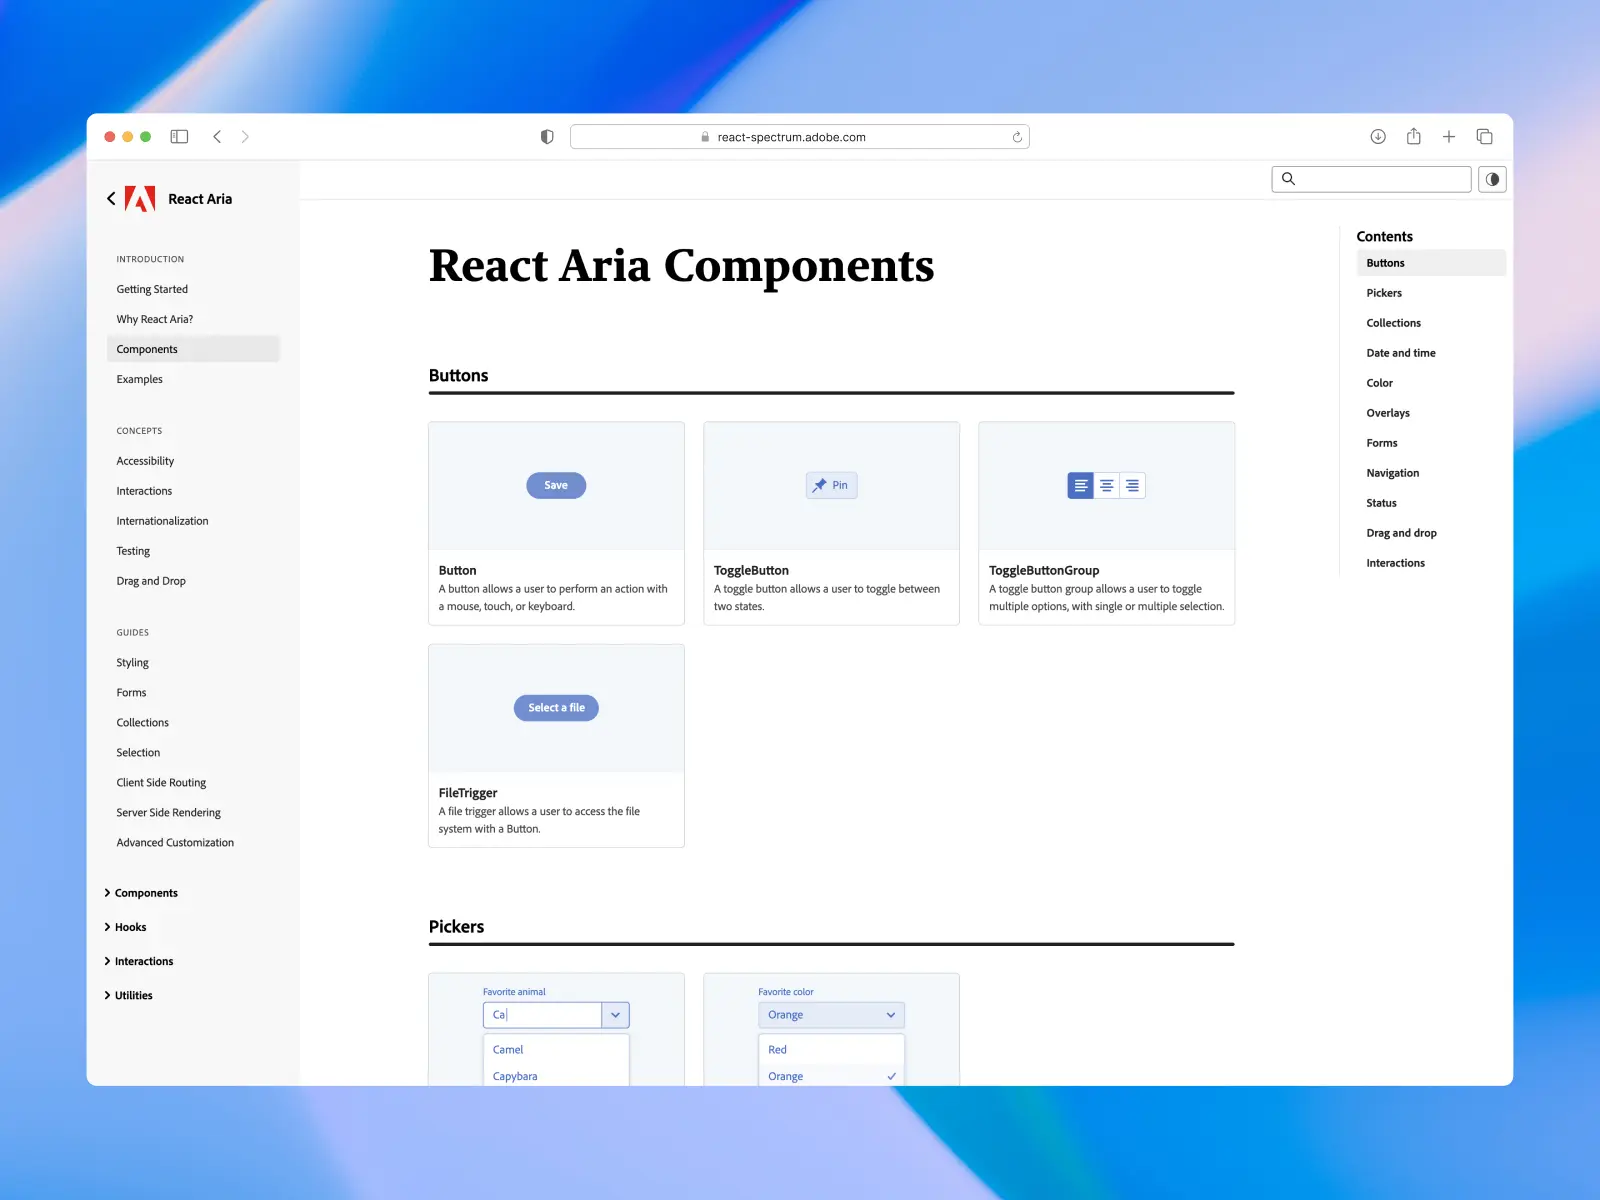Click the search magnifier icon
This screenshot has height=1200, width=1600.
pyautogui.click(x=1289, y=179)
